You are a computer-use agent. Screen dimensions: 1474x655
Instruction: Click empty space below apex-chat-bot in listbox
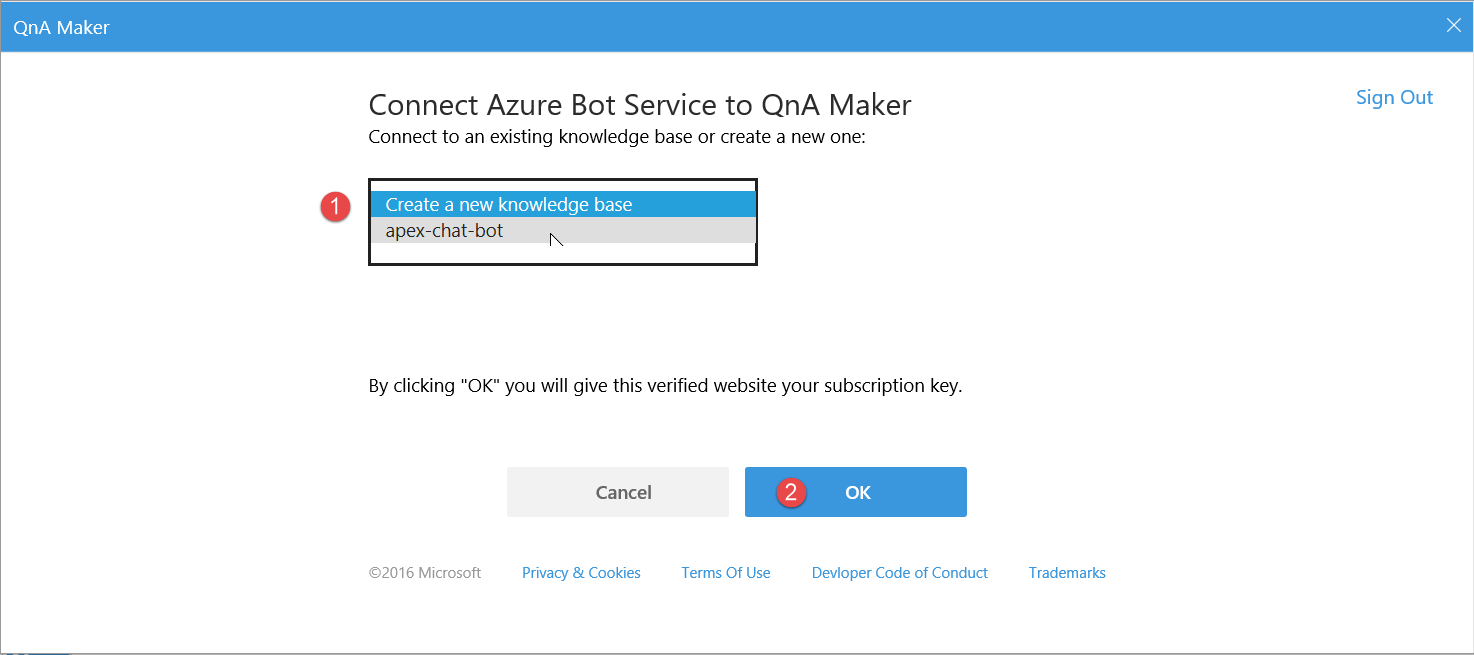(x=562, y=253)
